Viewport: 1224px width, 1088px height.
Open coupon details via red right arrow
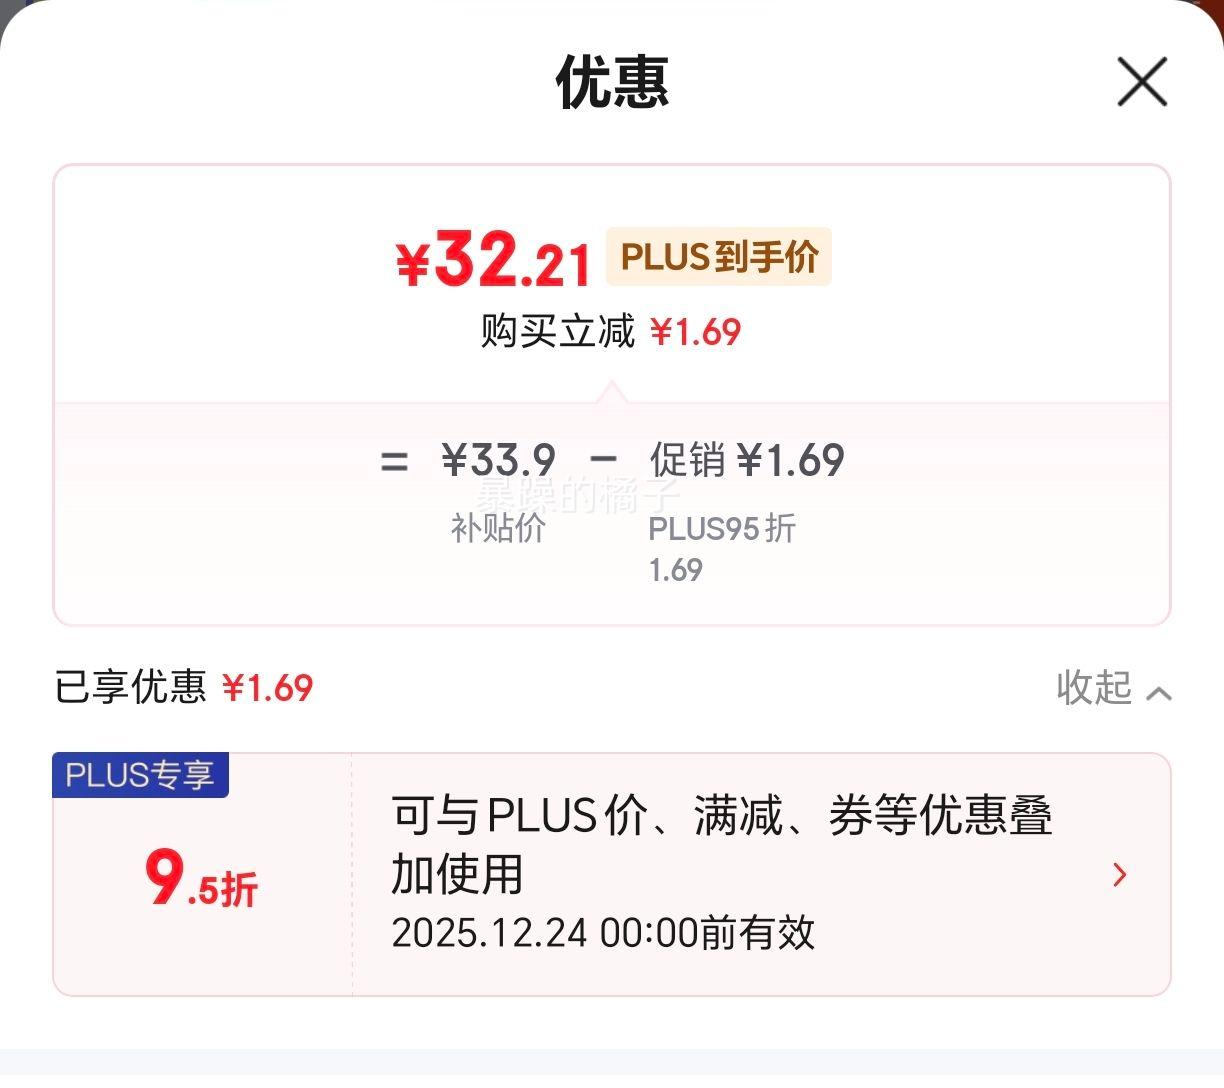tap(1120, 875)
